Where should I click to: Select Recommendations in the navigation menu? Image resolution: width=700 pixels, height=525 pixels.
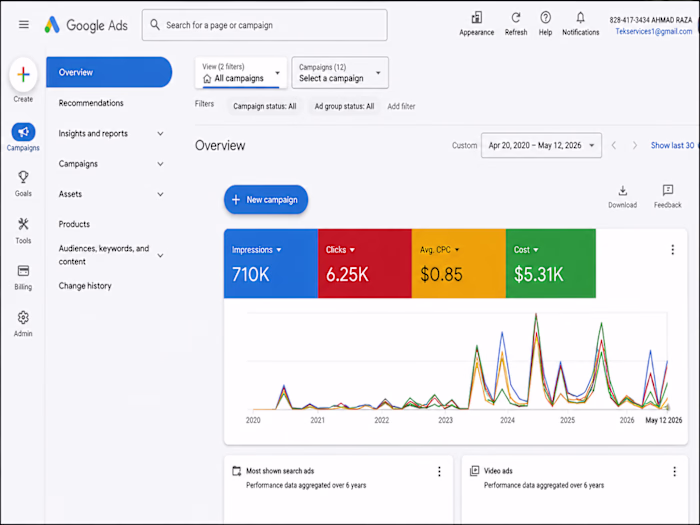pyautogui.click(x=91, y=103)
